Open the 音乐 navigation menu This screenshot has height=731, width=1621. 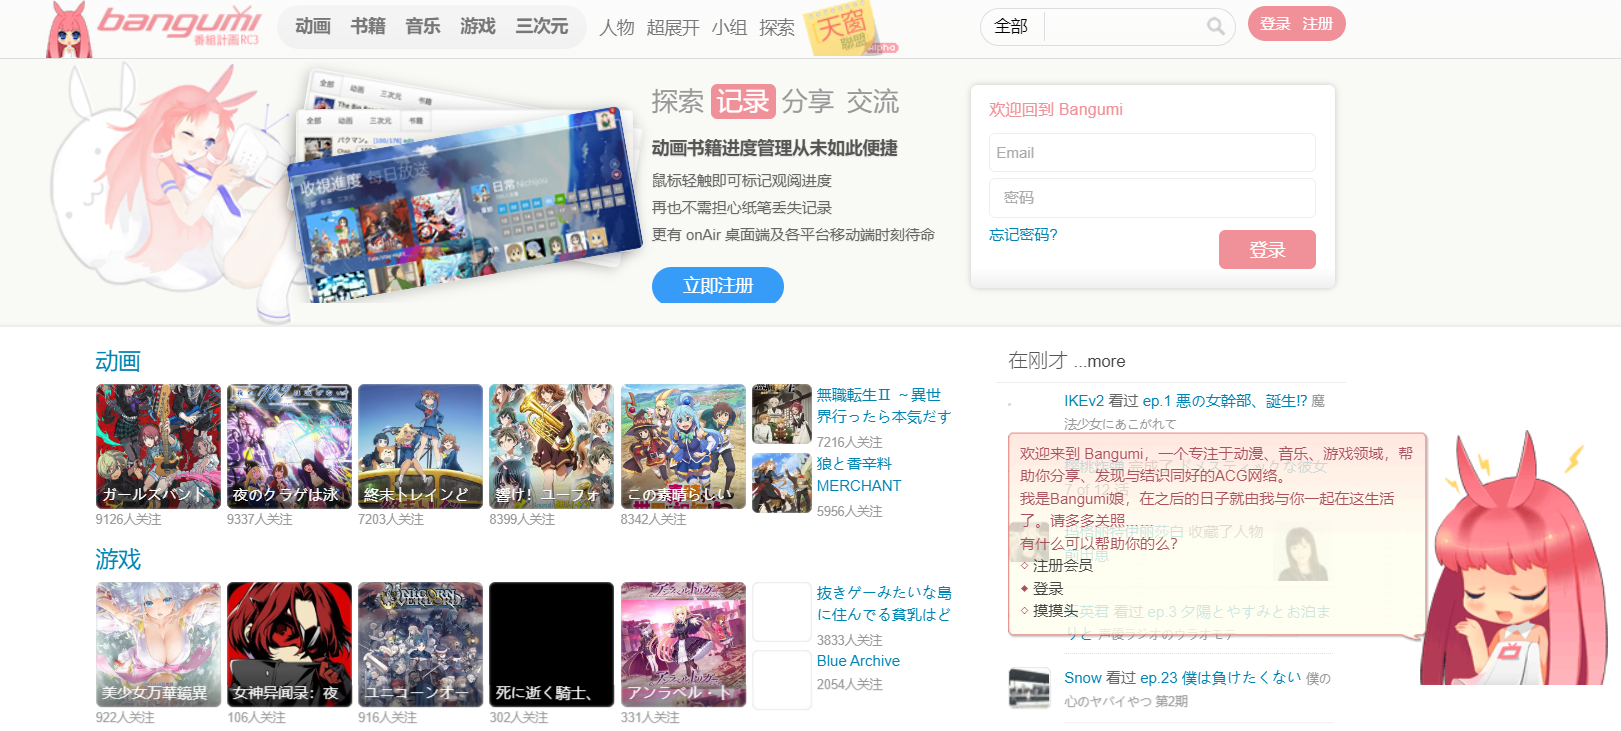pos(423,26)
